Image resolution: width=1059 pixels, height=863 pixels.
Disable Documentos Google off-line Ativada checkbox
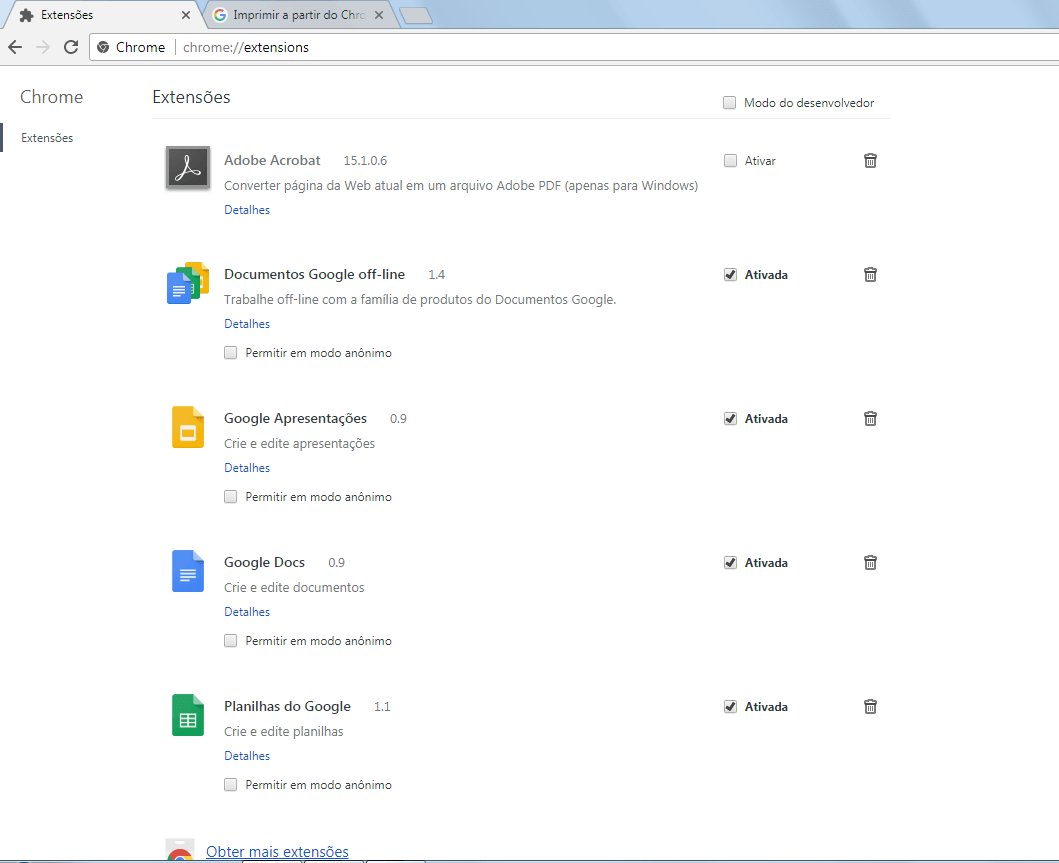point(730,275)
